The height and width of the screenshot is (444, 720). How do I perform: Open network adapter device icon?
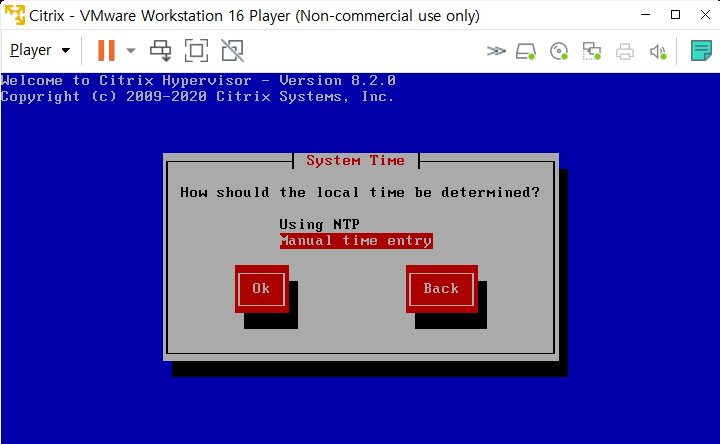tap(591, 51)
